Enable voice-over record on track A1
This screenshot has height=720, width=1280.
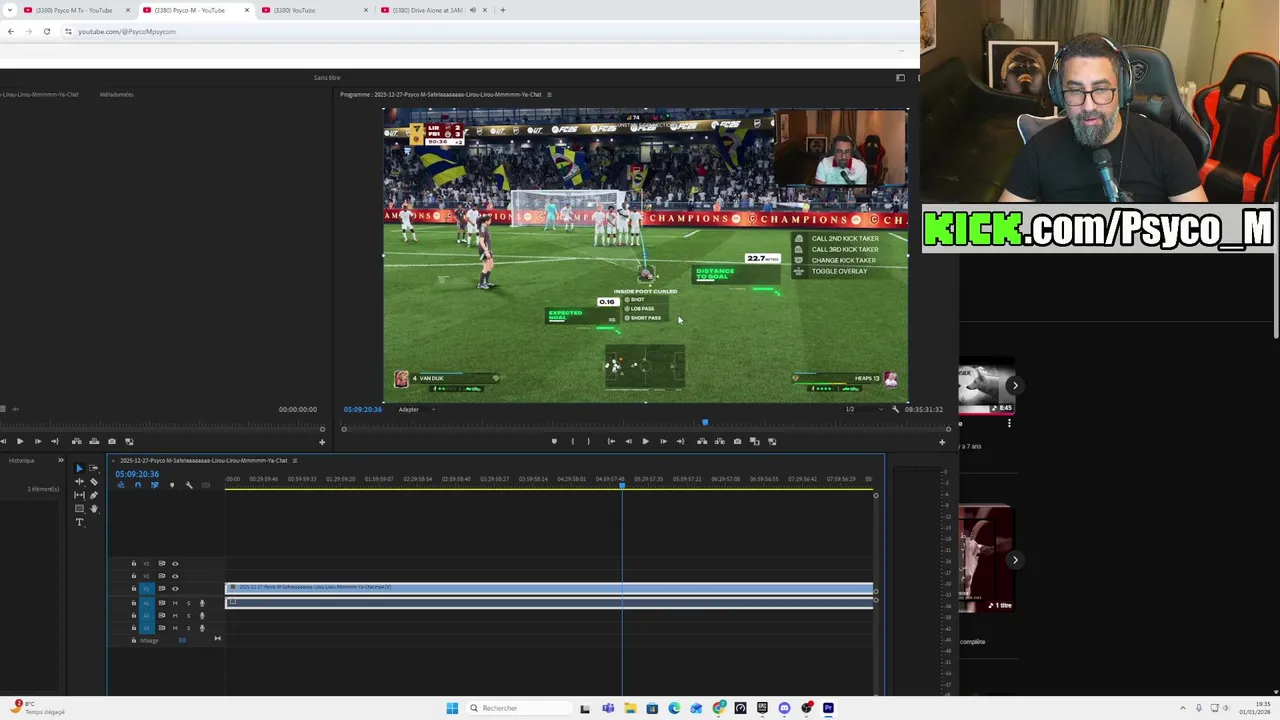point(202,603)
